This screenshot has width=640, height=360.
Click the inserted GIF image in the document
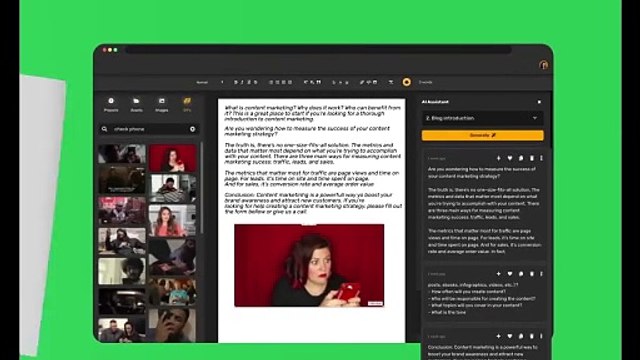click(x=309, y=265)
